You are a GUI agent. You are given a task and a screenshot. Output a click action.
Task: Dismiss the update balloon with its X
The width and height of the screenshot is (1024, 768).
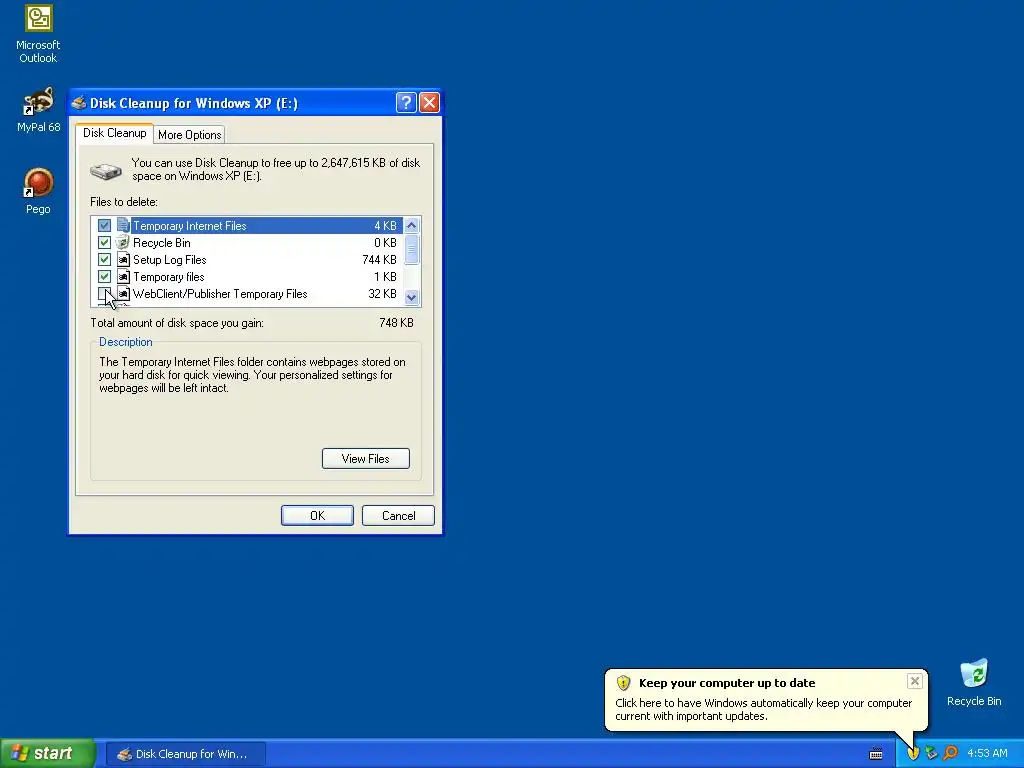coord(914,681)
